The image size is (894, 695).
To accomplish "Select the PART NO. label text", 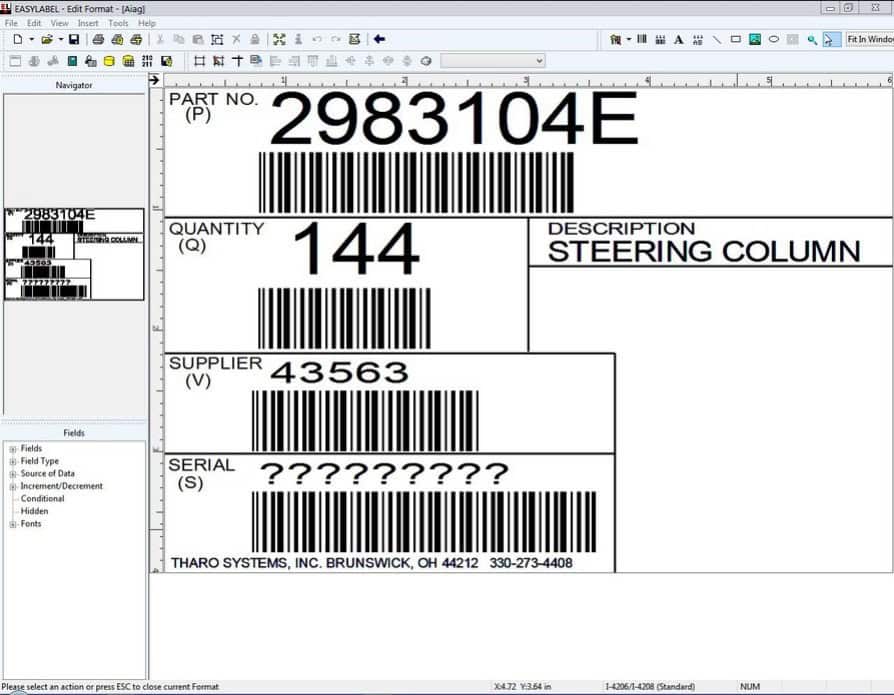I will (x=213, y=99).
